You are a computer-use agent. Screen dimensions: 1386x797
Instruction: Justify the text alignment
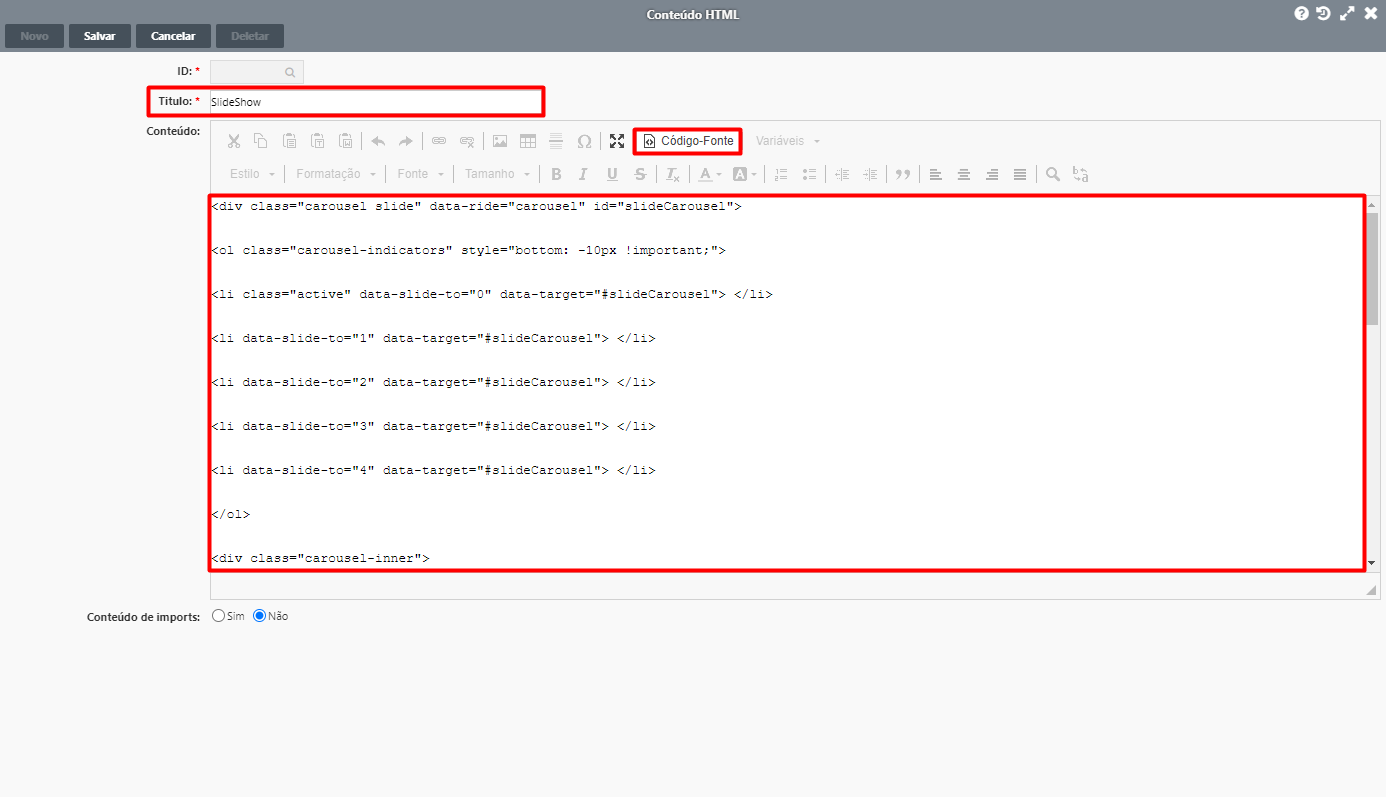[x=1020, y=174]
